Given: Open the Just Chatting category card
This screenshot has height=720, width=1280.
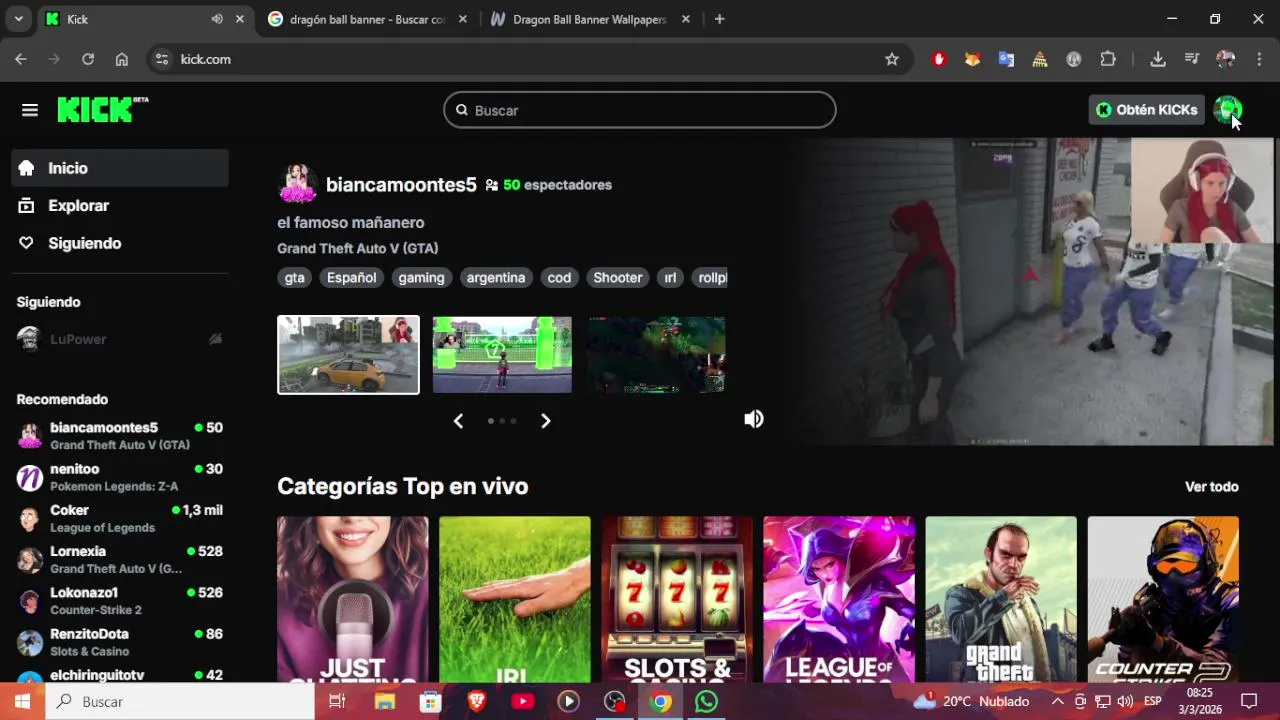Looking at the screenshot, I should point(352,599).
